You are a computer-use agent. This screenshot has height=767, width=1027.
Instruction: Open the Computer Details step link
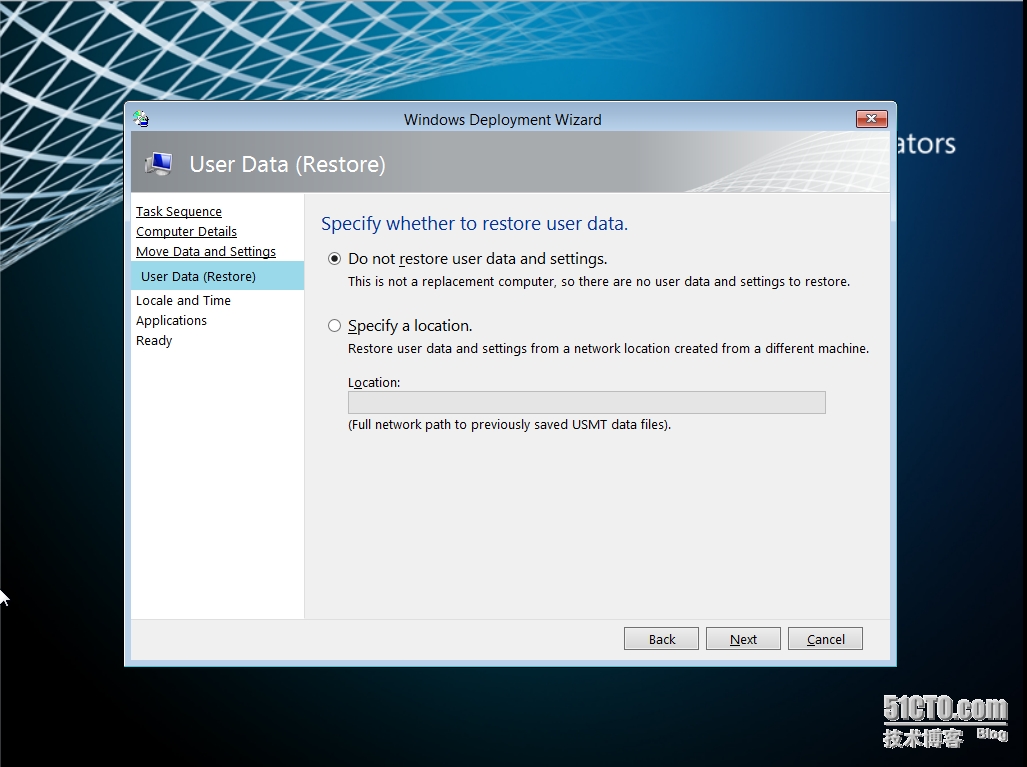187,231
